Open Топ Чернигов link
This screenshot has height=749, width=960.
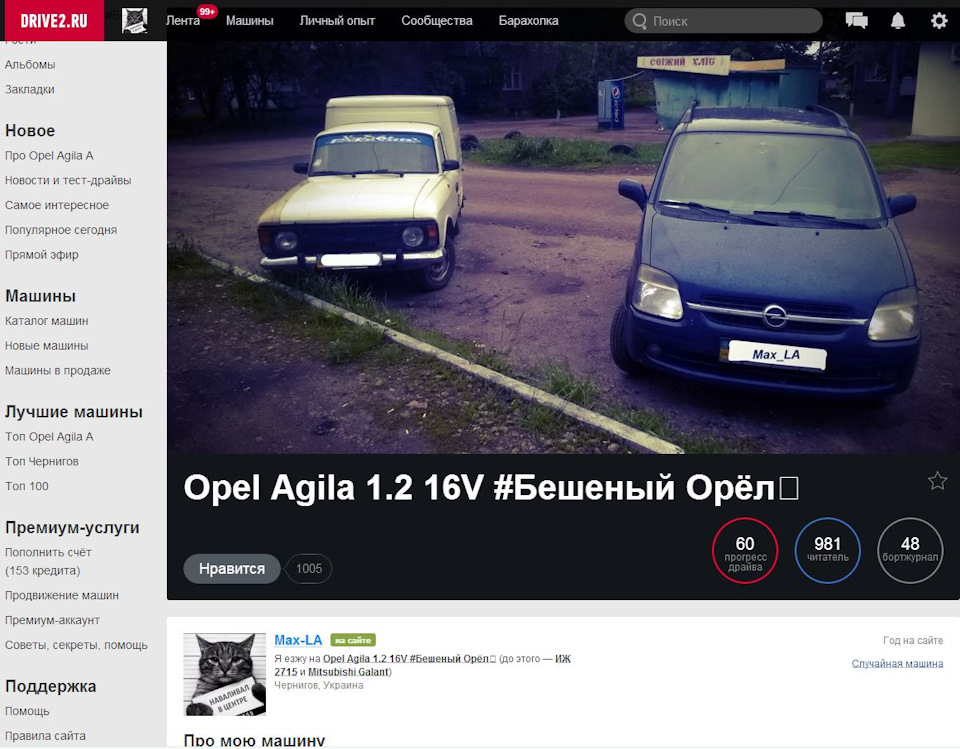click(x=42, y=461)
